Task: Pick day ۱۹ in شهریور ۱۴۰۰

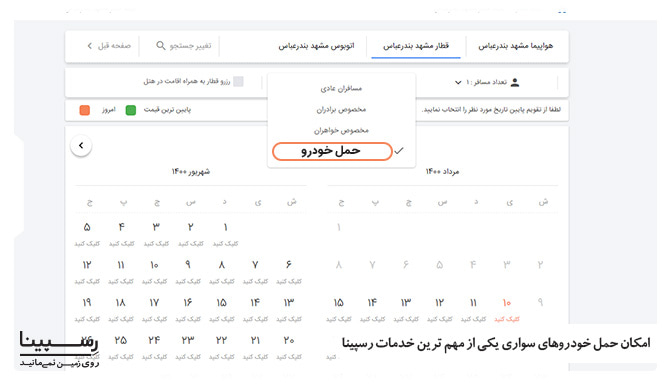Action: pos(87,309)
